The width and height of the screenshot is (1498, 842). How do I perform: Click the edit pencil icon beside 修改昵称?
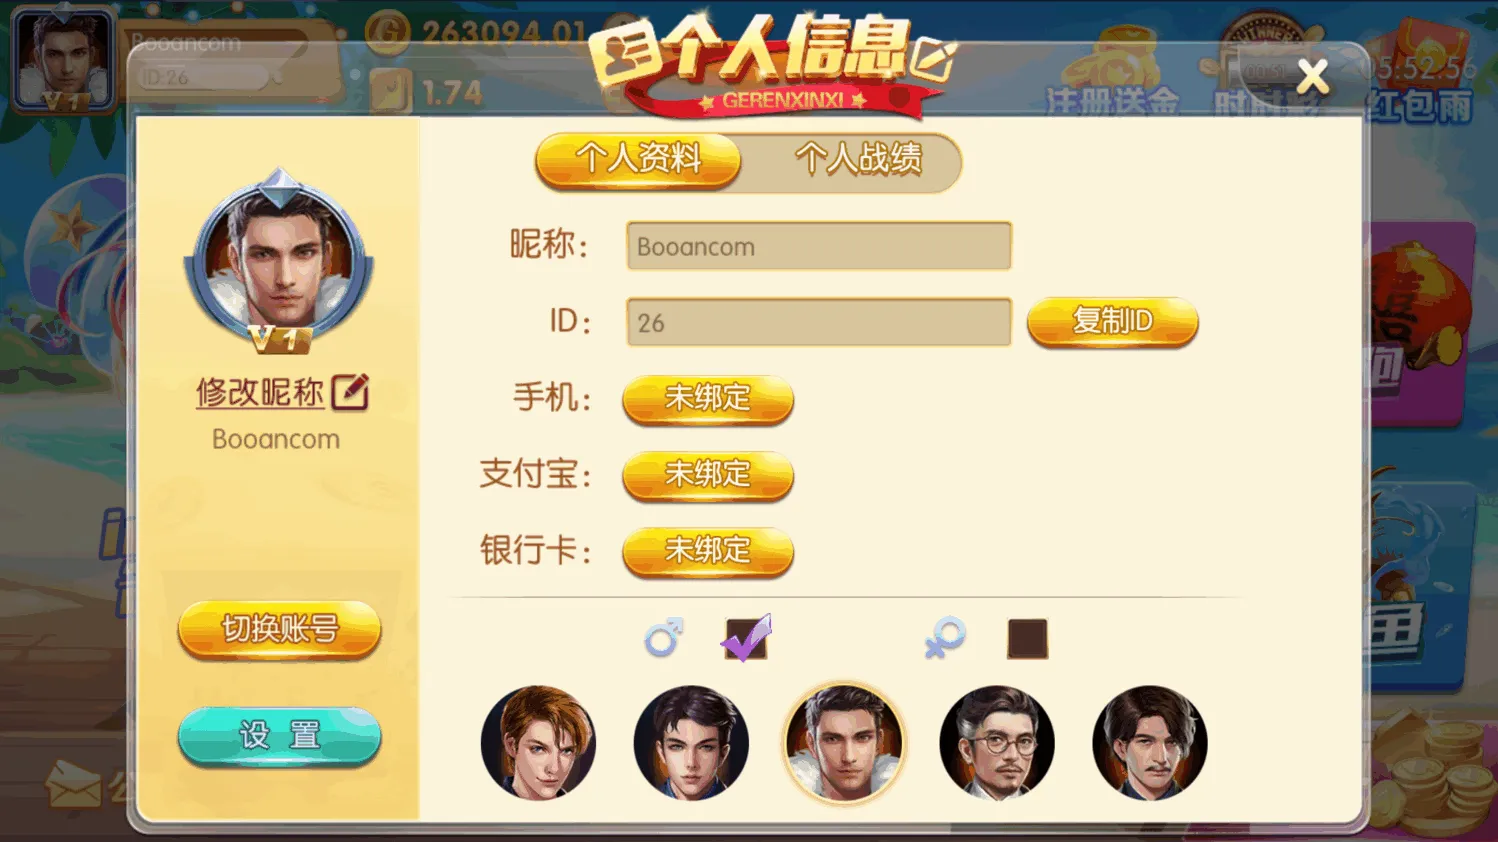coord(350,392)
